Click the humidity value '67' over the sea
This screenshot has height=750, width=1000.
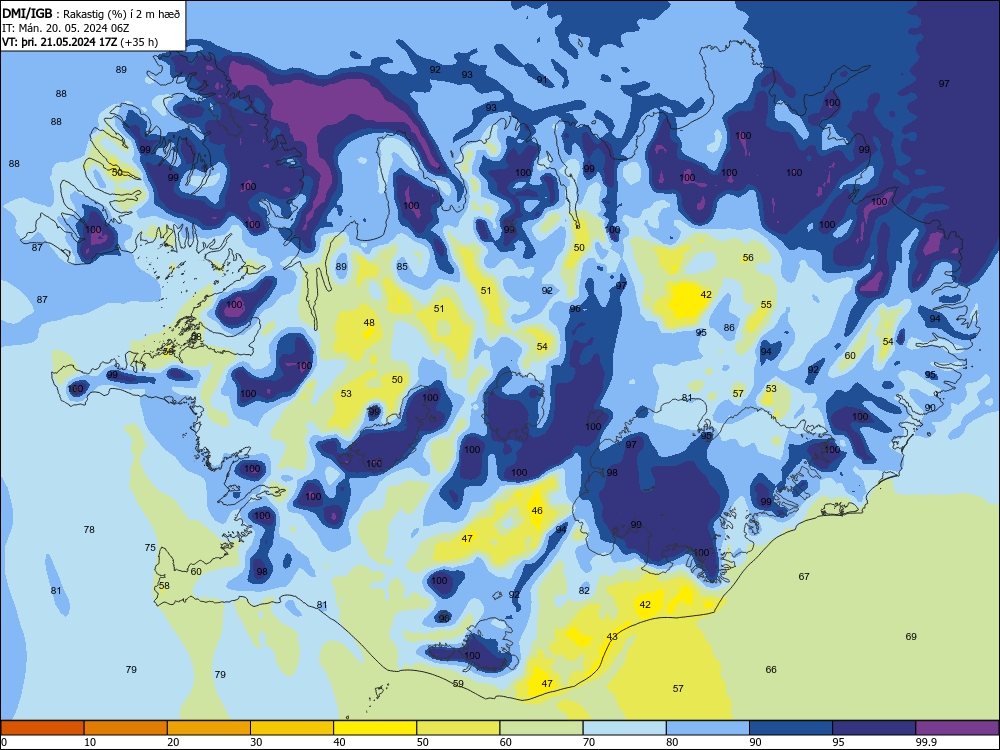click(x=804, y=577)
